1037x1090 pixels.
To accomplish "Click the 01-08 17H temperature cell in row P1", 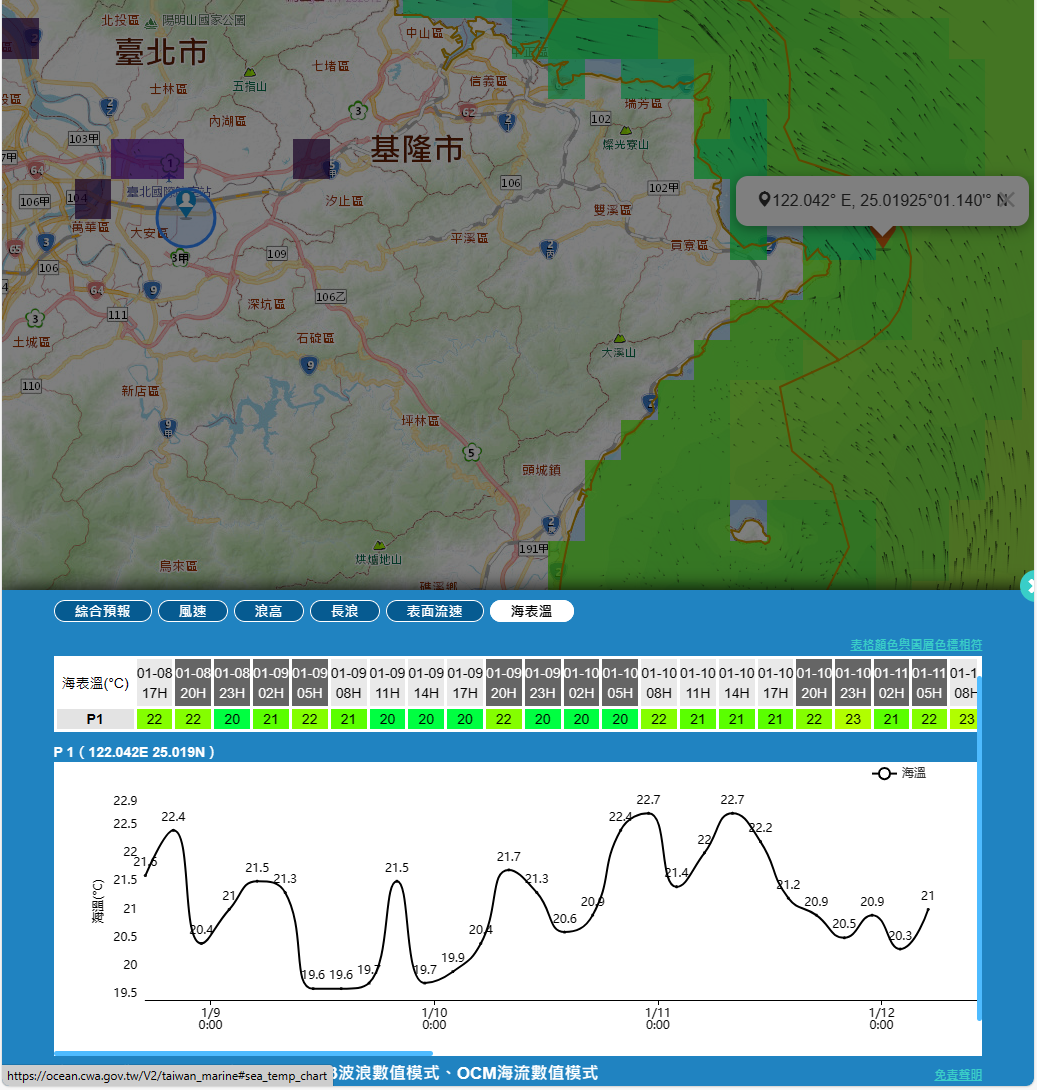I will (154, 719).
